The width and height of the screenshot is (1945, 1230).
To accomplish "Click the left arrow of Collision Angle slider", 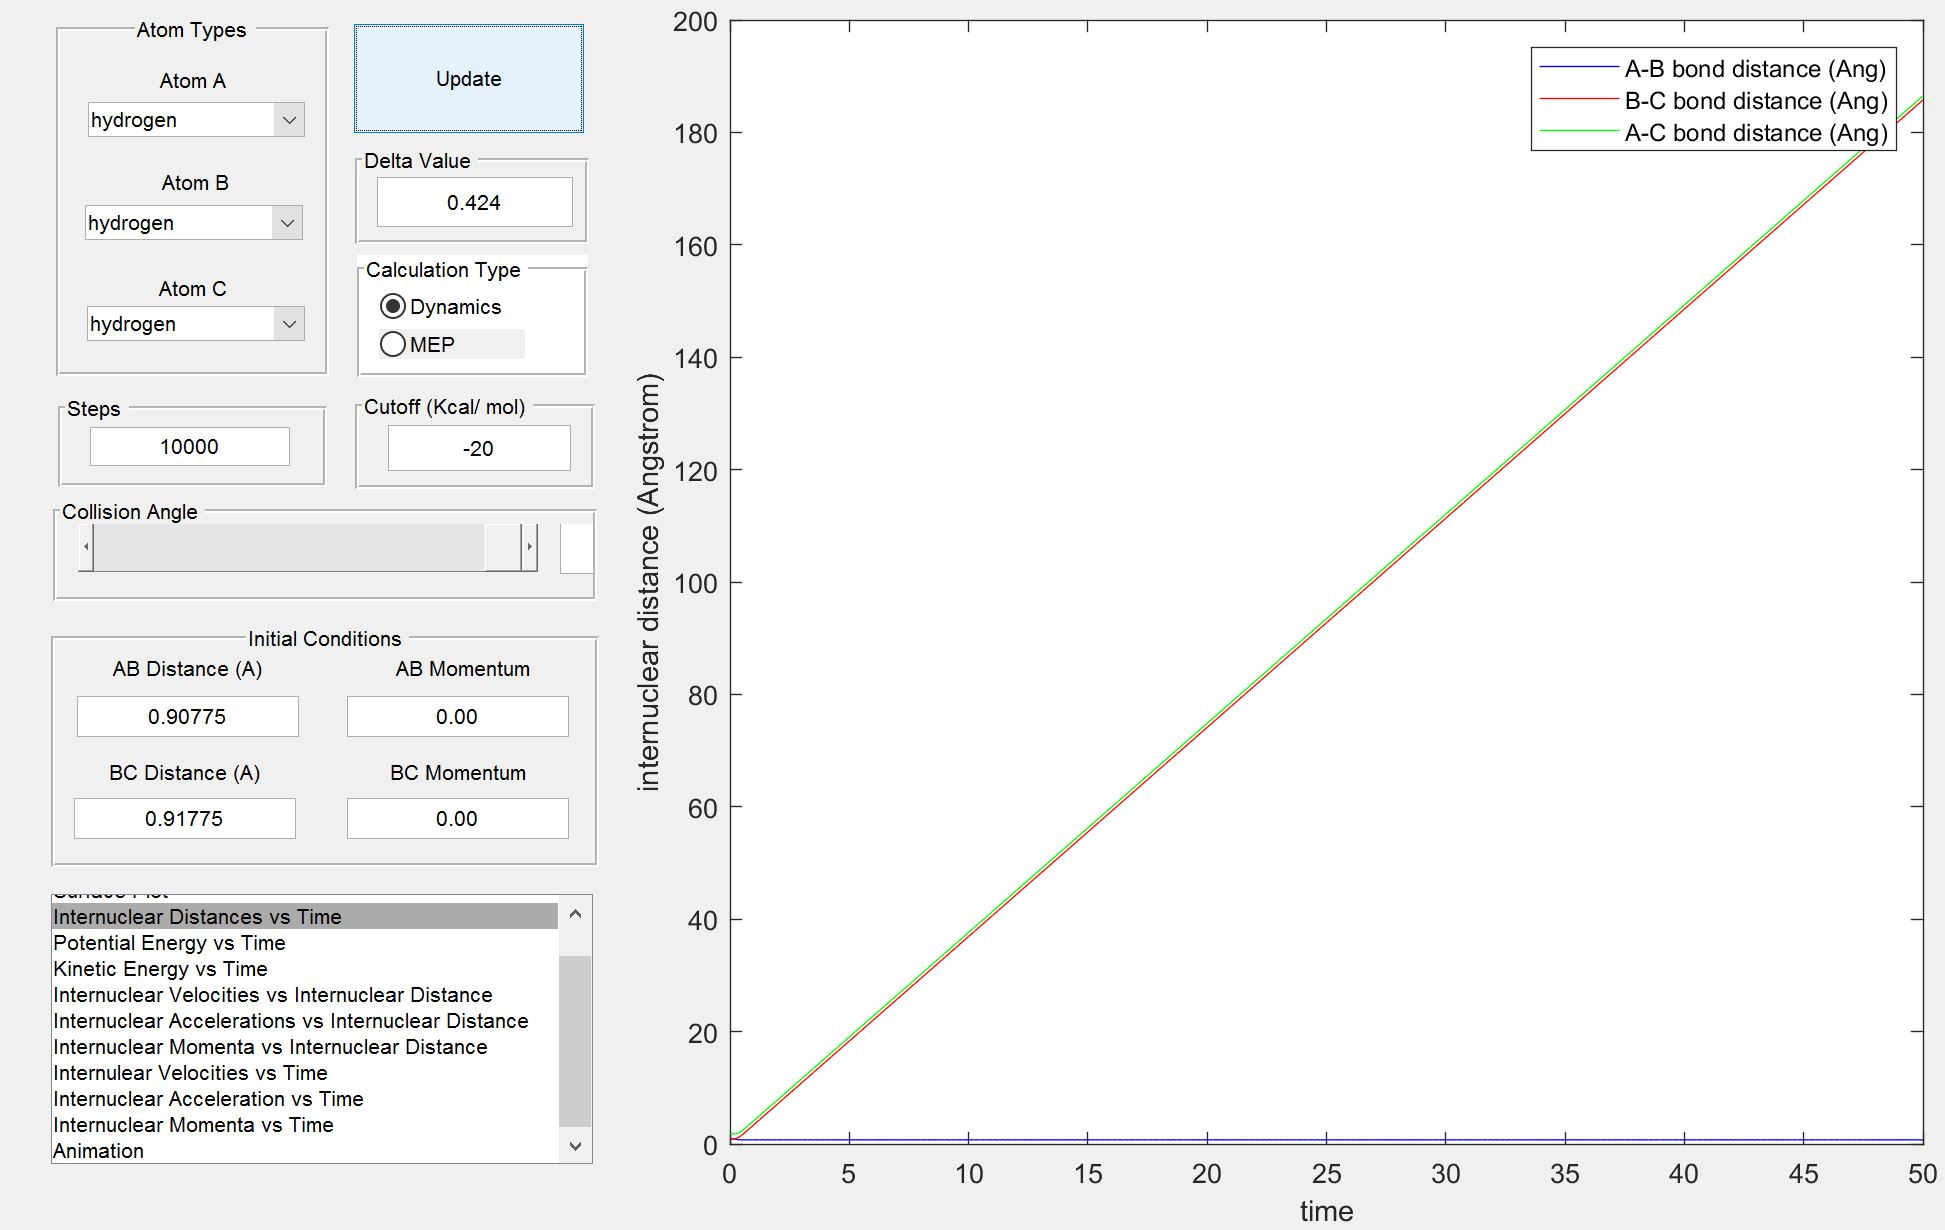I will point(87,547).
